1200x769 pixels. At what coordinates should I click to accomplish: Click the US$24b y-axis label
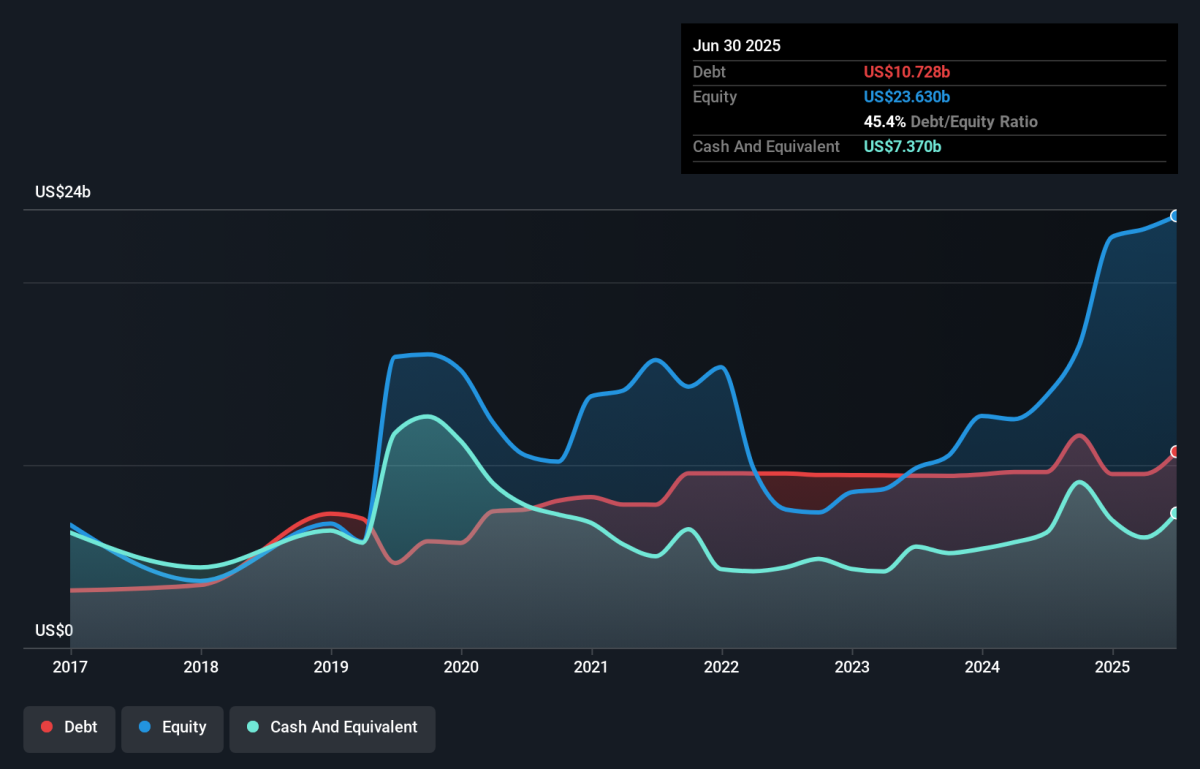click(x=62, y=192)
